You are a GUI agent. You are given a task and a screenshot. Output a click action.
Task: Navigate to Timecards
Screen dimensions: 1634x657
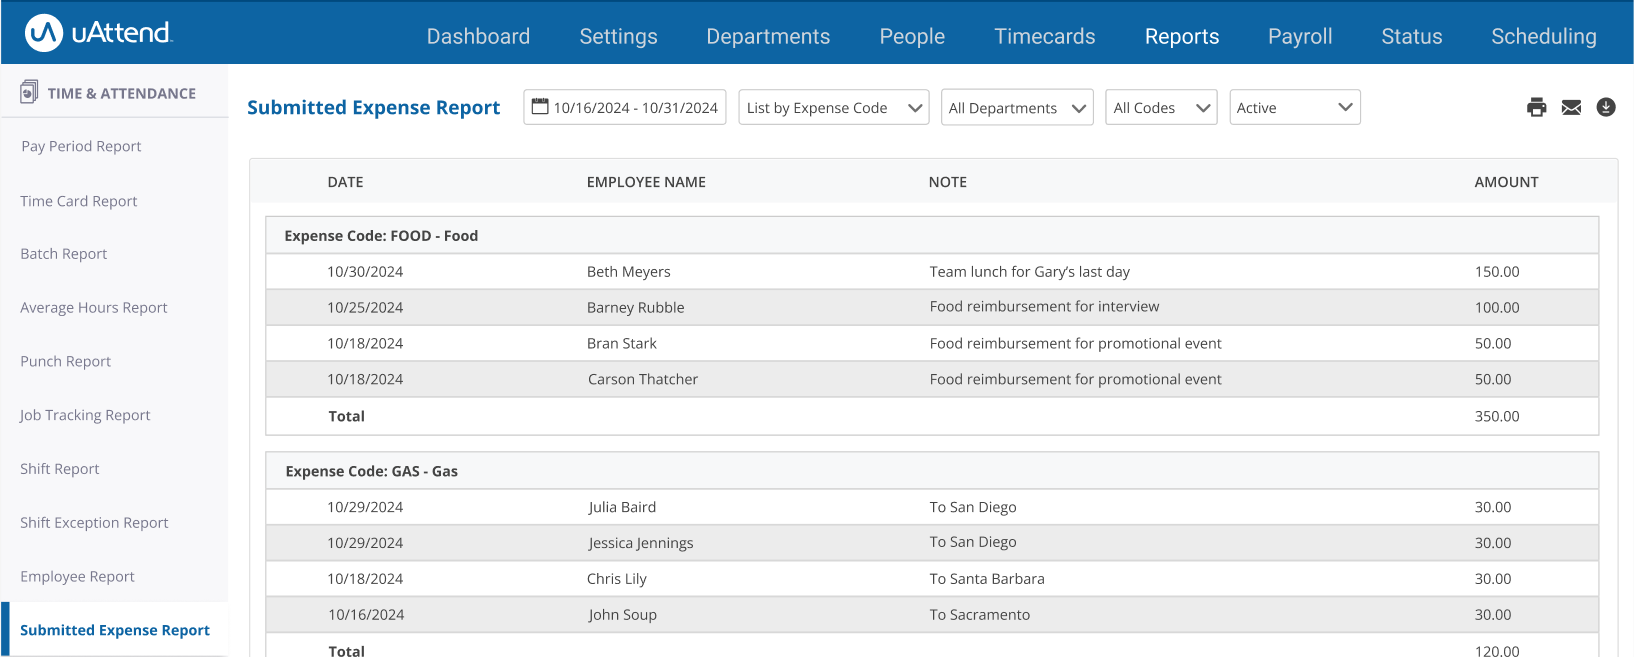[x=1045, y=36]
